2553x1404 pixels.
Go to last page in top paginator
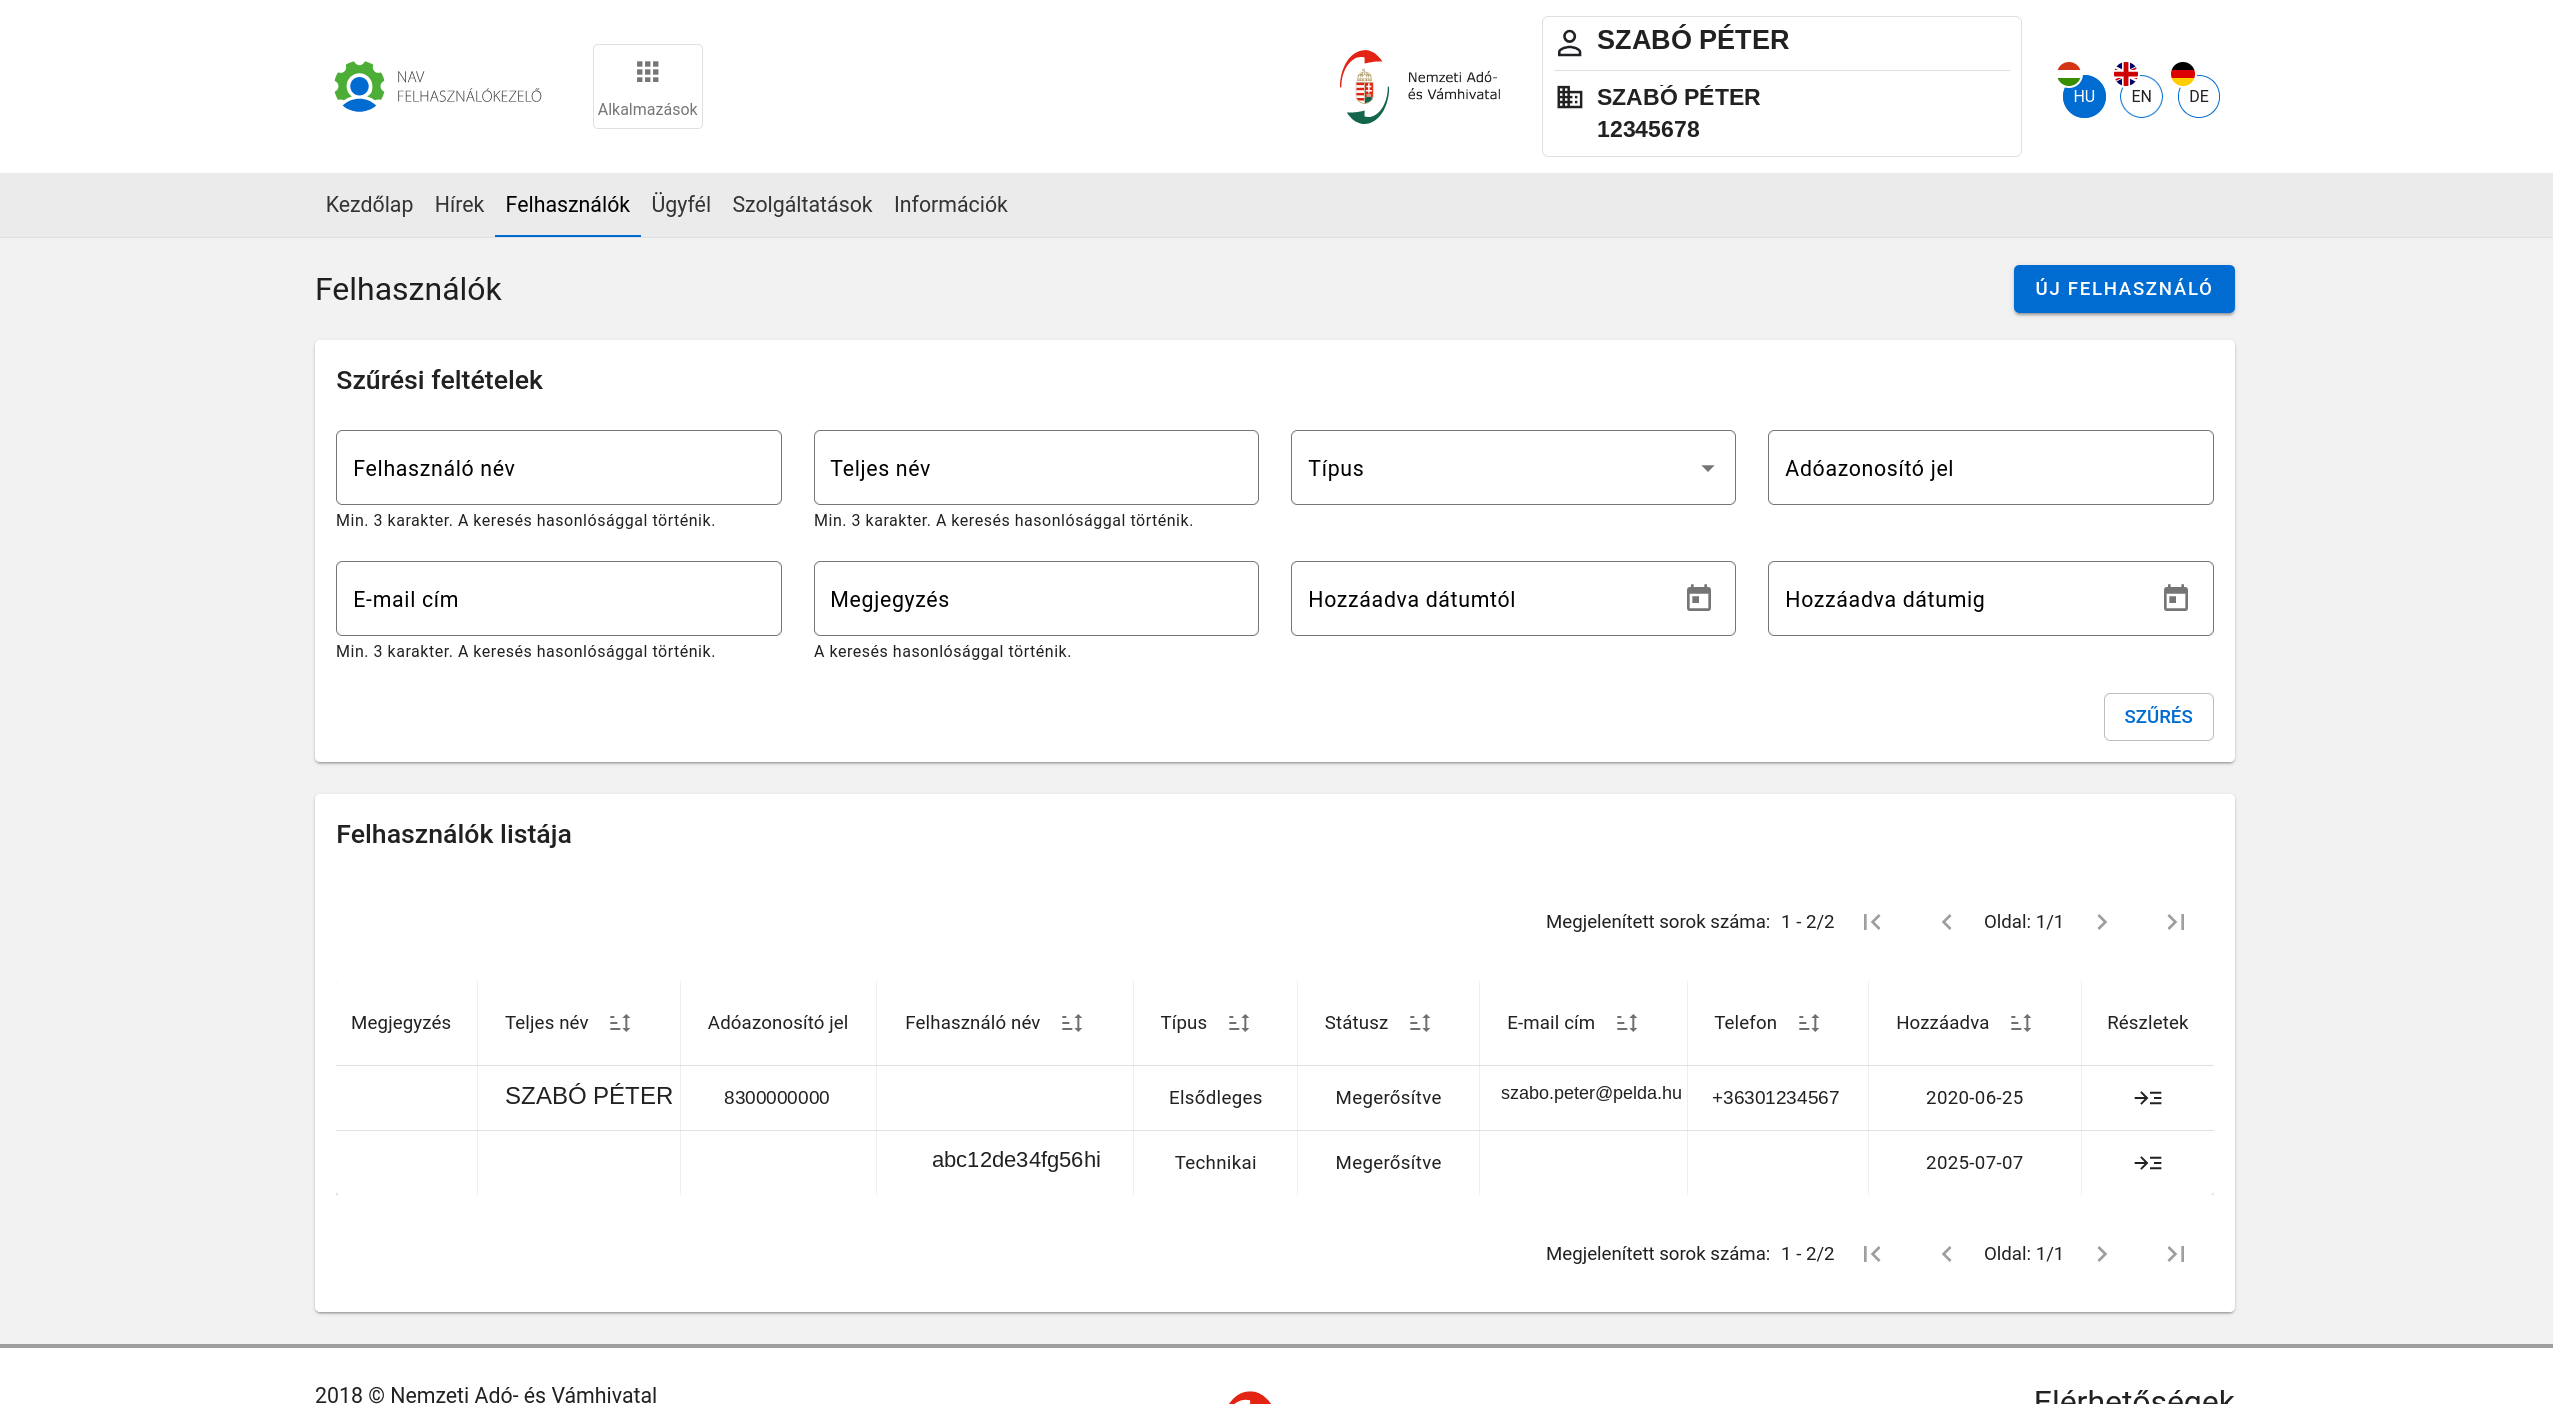2176,922
